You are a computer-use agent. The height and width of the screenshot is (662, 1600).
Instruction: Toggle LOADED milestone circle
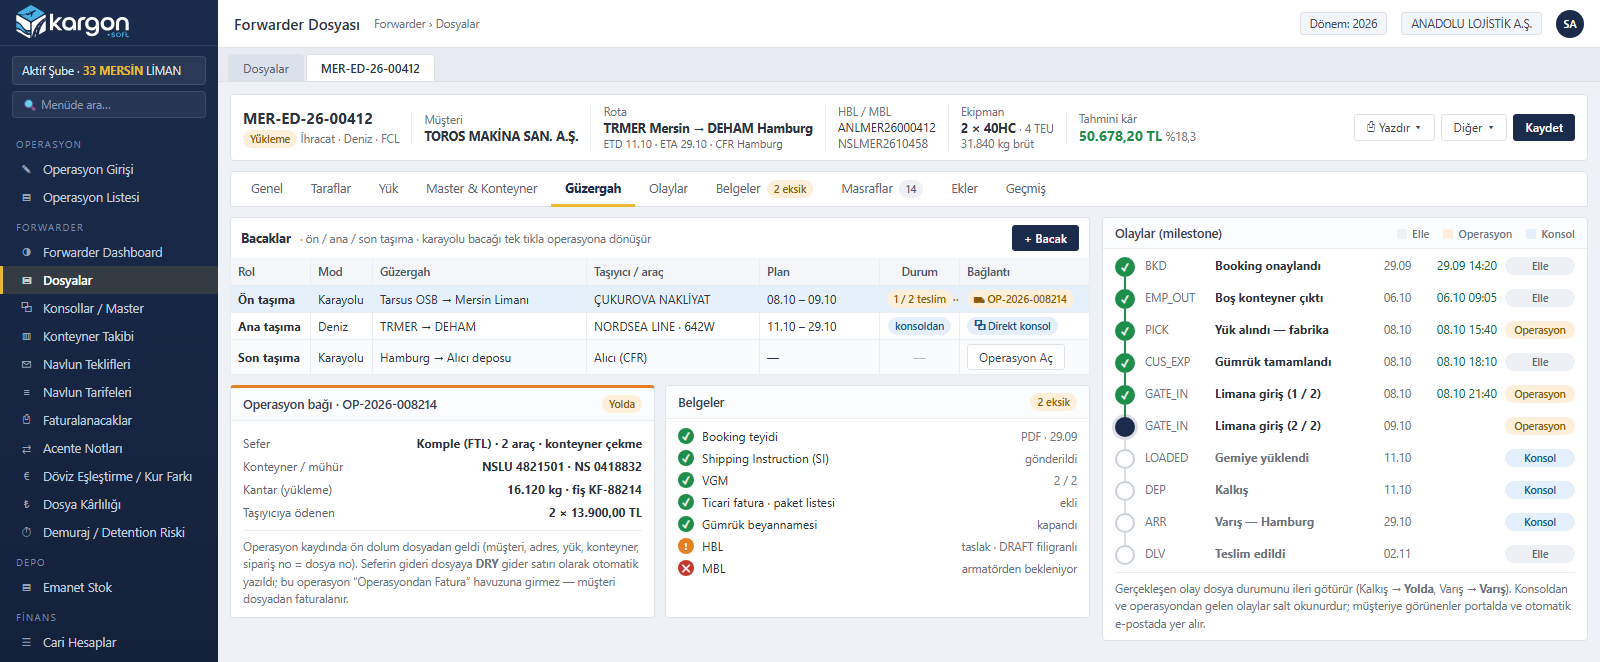tap(1125, 459)
